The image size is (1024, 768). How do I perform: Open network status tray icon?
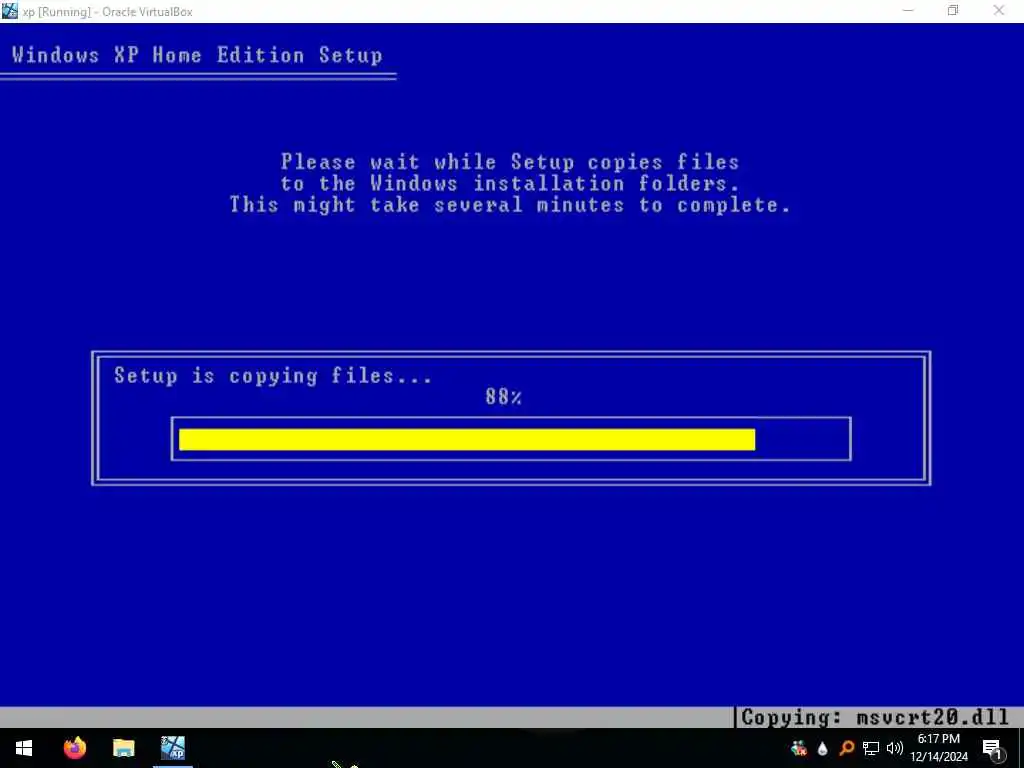[871, 748]
